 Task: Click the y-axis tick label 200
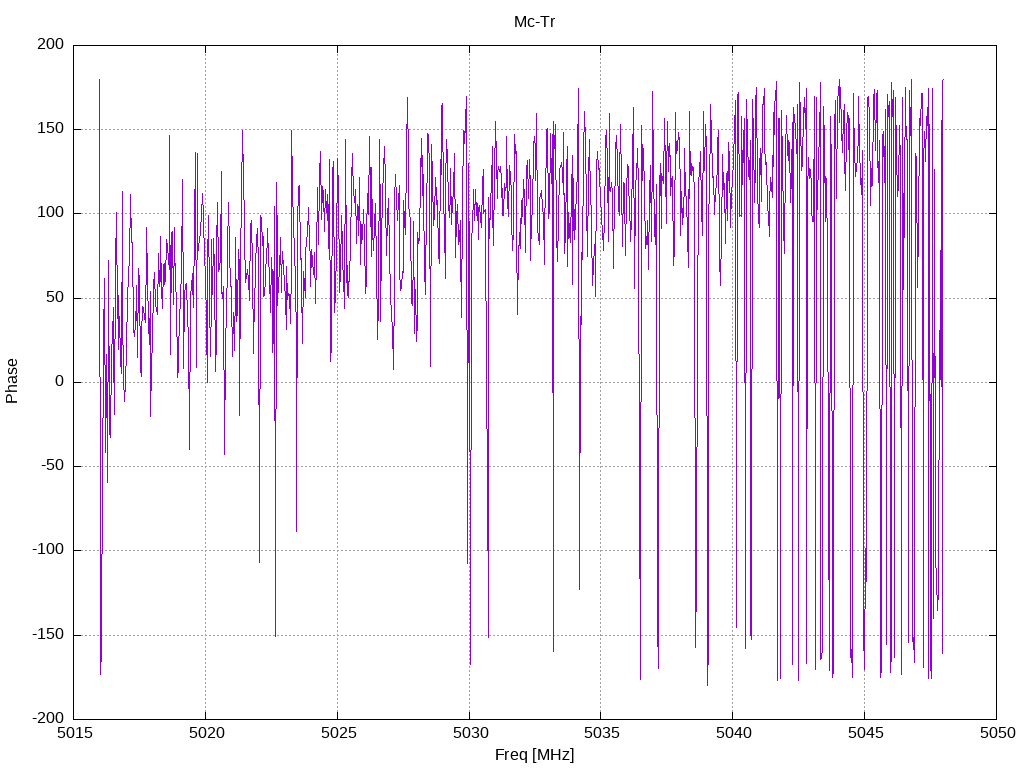pyautogui.click(x=51, y=44)
